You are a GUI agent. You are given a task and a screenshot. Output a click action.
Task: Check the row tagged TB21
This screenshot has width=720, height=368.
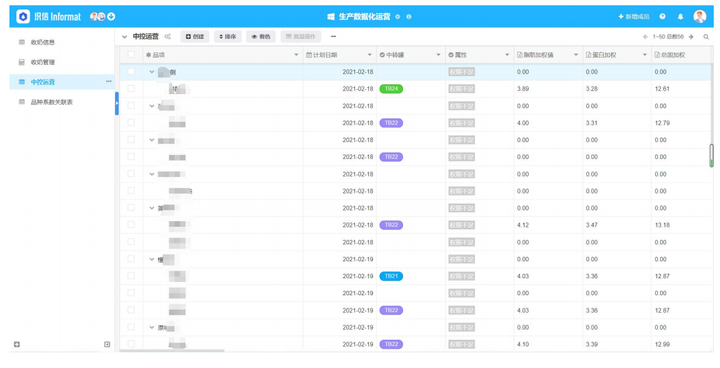131,276
